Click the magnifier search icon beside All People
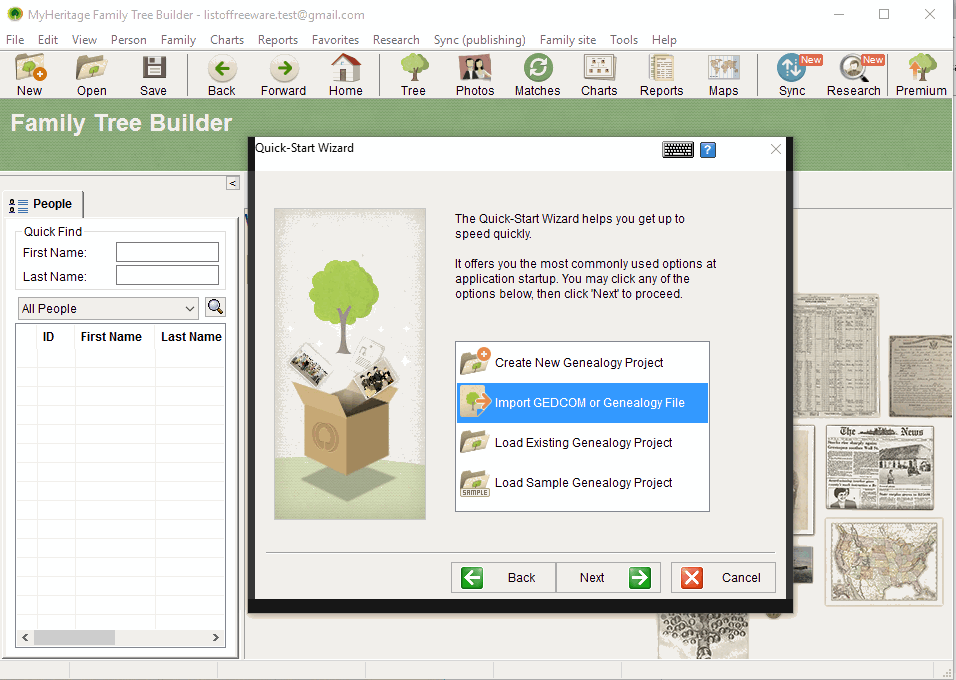This screenshot has width=956, height=680. click(x=215, y=307)
